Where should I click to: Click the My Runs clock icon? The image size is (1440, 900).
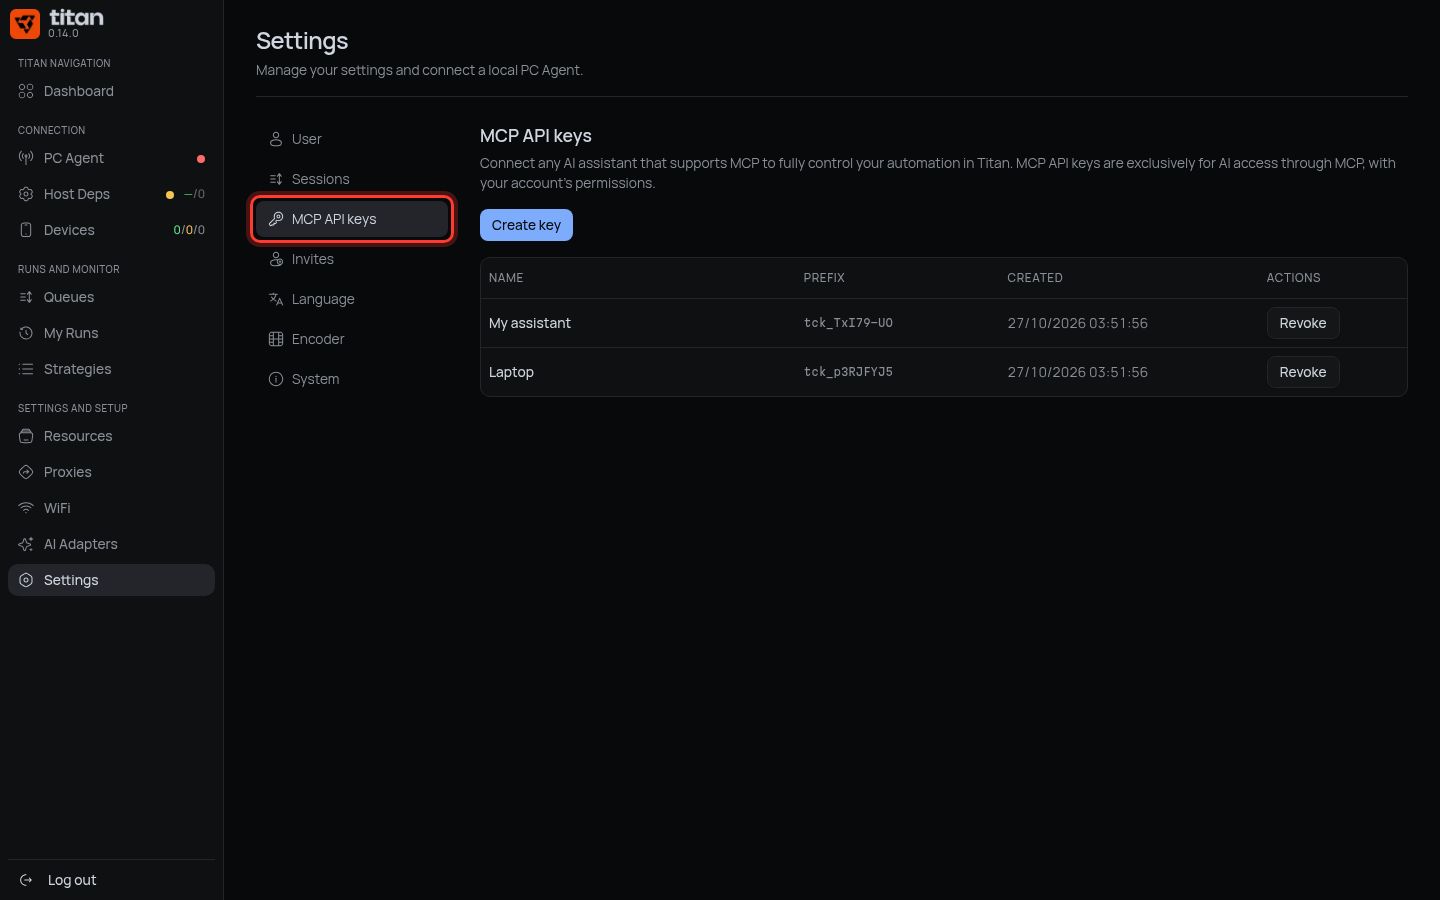(26, 333)
